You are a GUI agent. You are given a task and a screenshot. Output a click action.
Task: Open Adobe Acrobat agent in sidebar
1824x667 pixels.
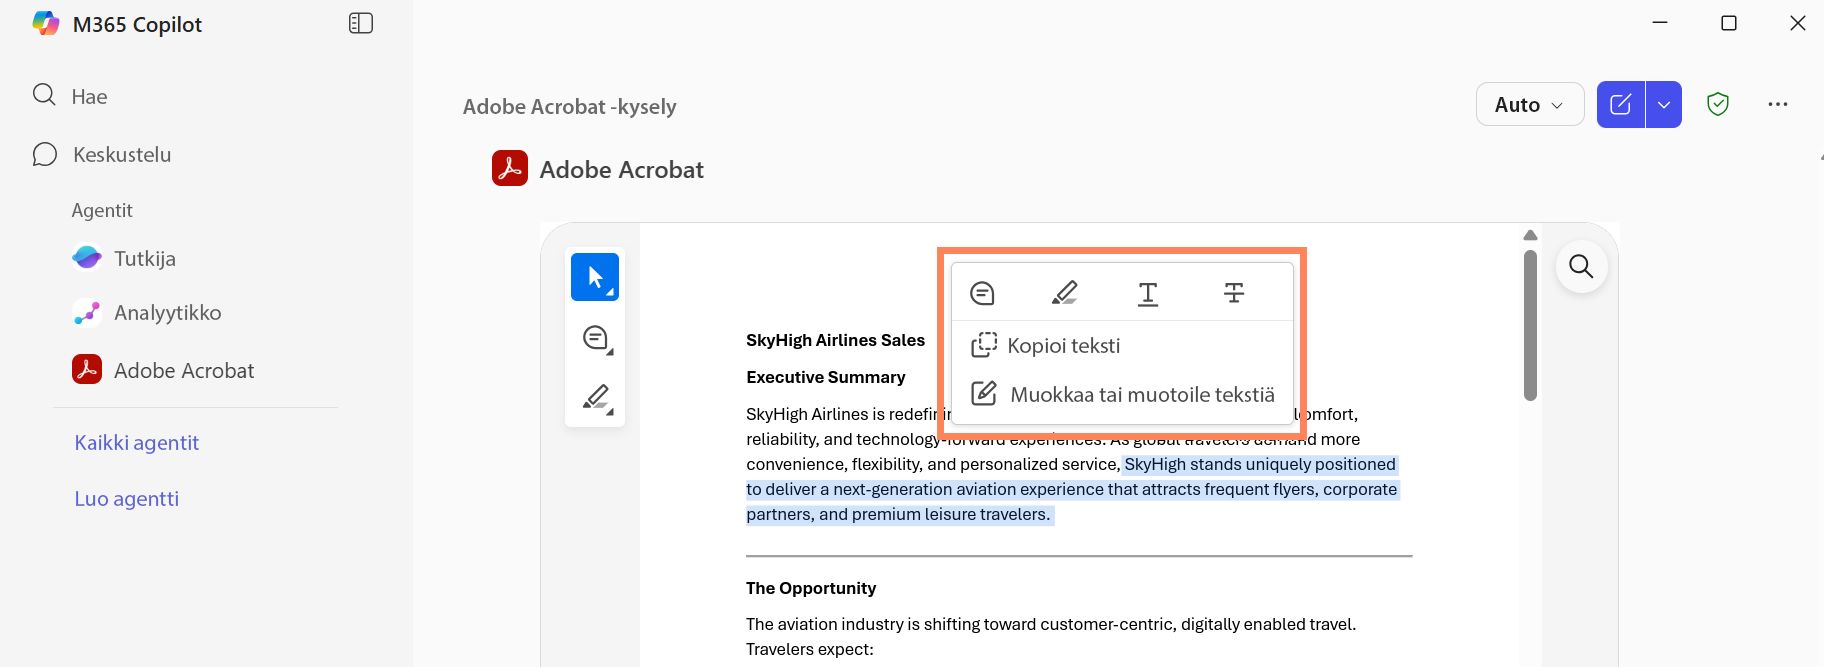(163, 370)
